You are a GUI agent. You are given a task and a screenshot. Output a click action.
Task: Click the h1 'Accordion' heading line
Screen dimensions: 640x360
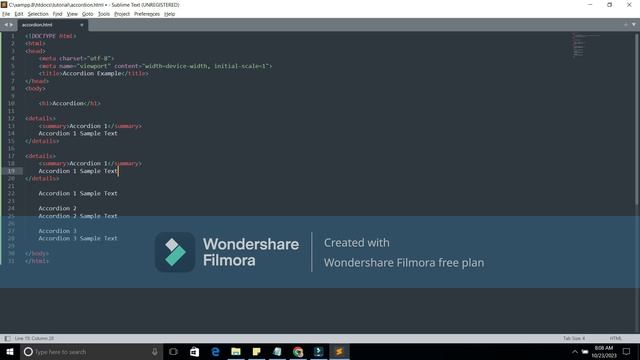pos(69,103)
